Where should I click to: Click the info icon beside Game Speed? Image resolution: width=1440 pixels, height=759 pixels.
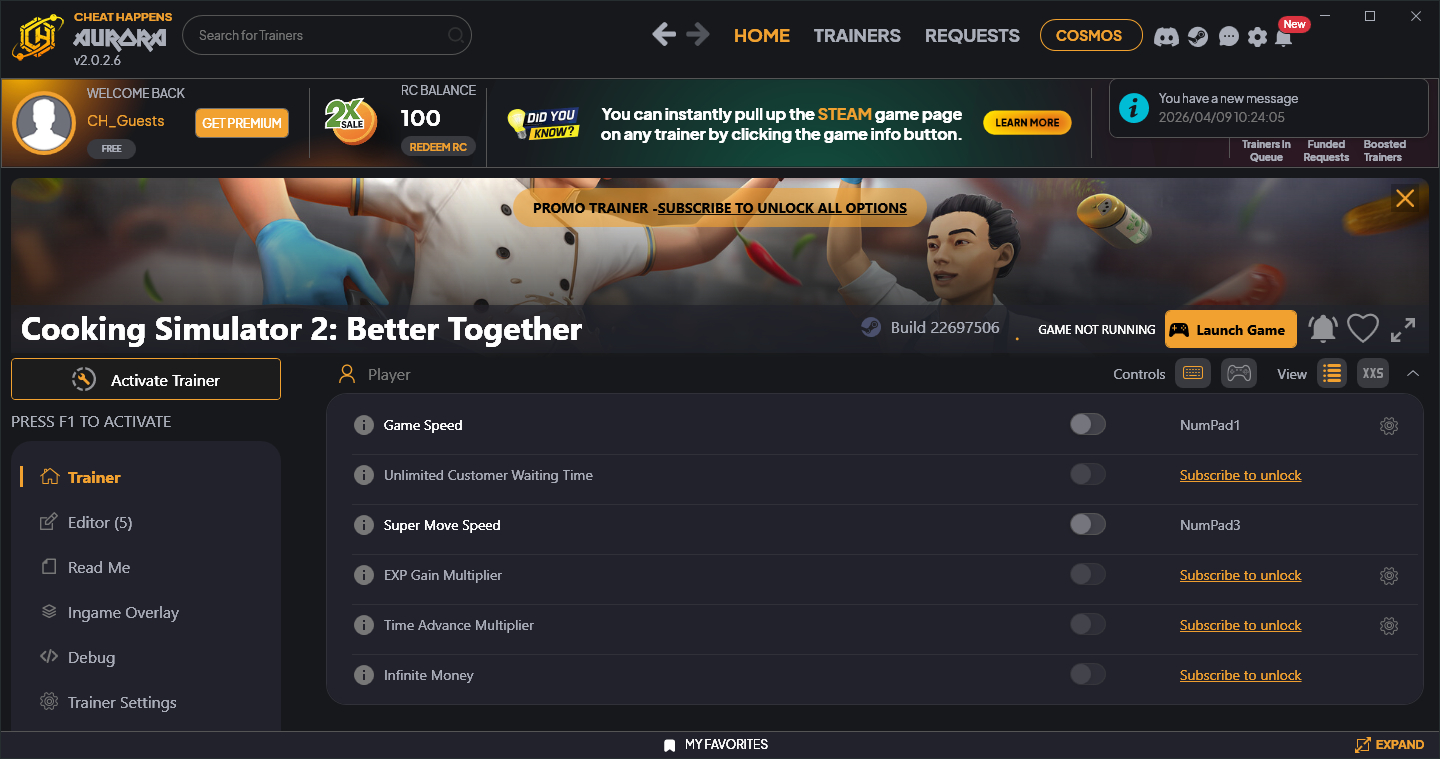coord(364,425)
